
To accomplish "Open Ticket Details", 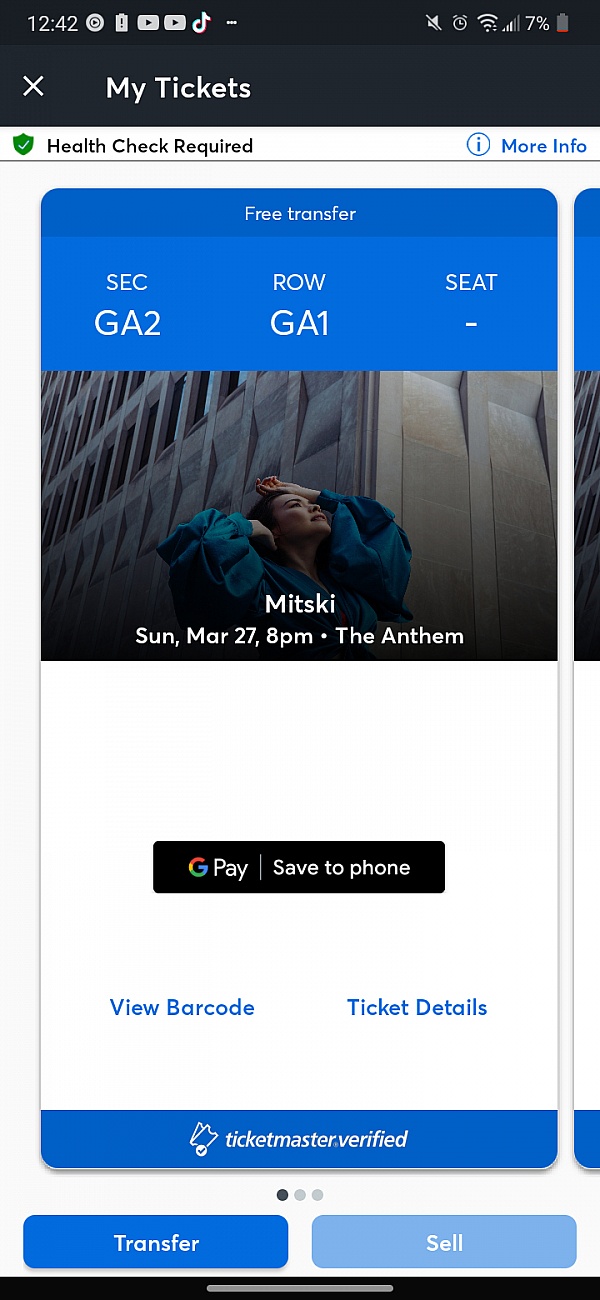I will click(417, 1007).
